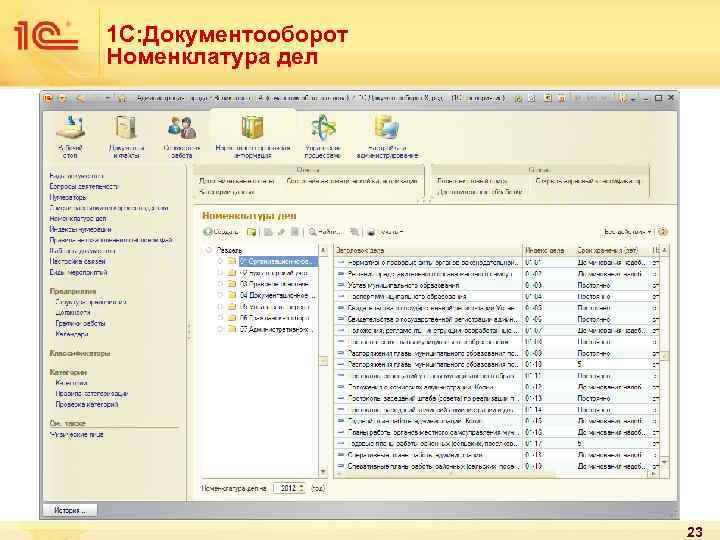Click the year stepper arrows
The height and width of the screenshot is (540, 720).
coord(302,488)
